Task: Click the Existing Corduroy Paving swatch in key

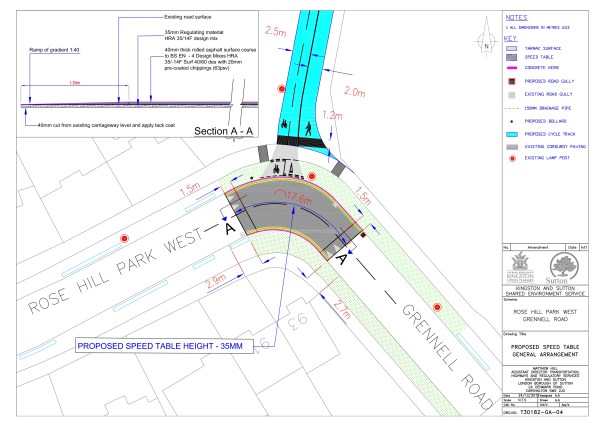Action: point(512,147)
